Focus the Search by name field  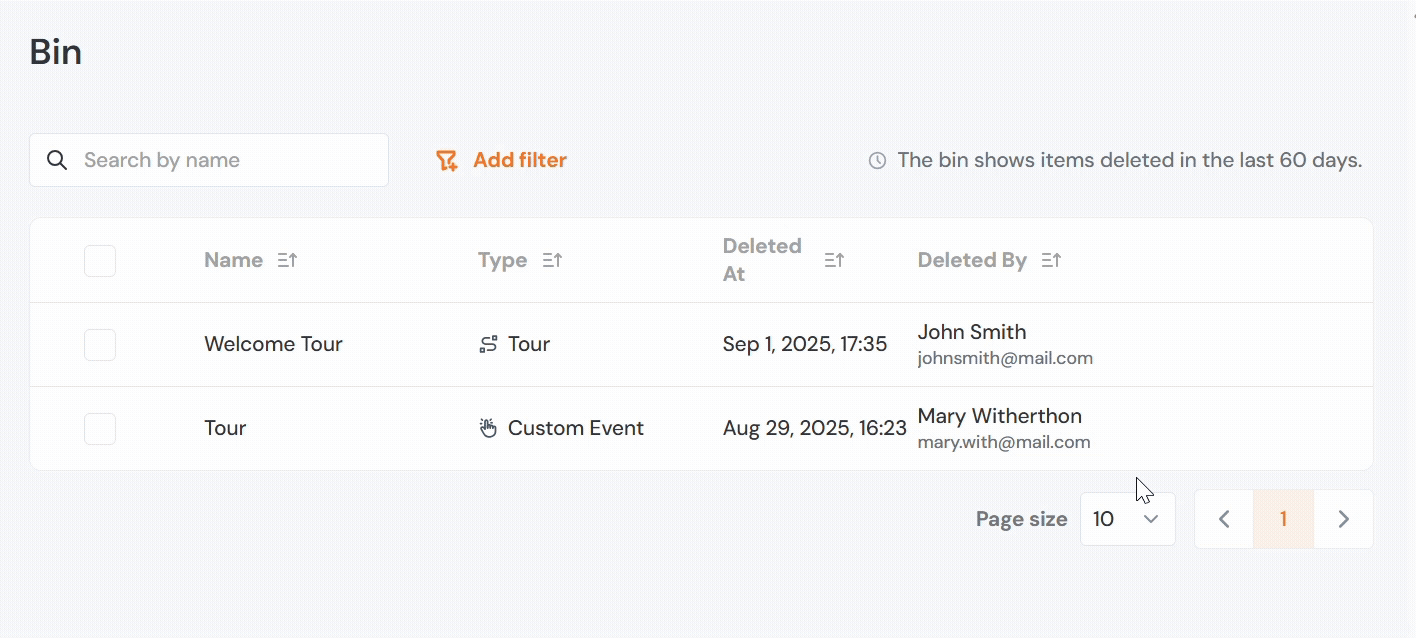pos(209,160)
